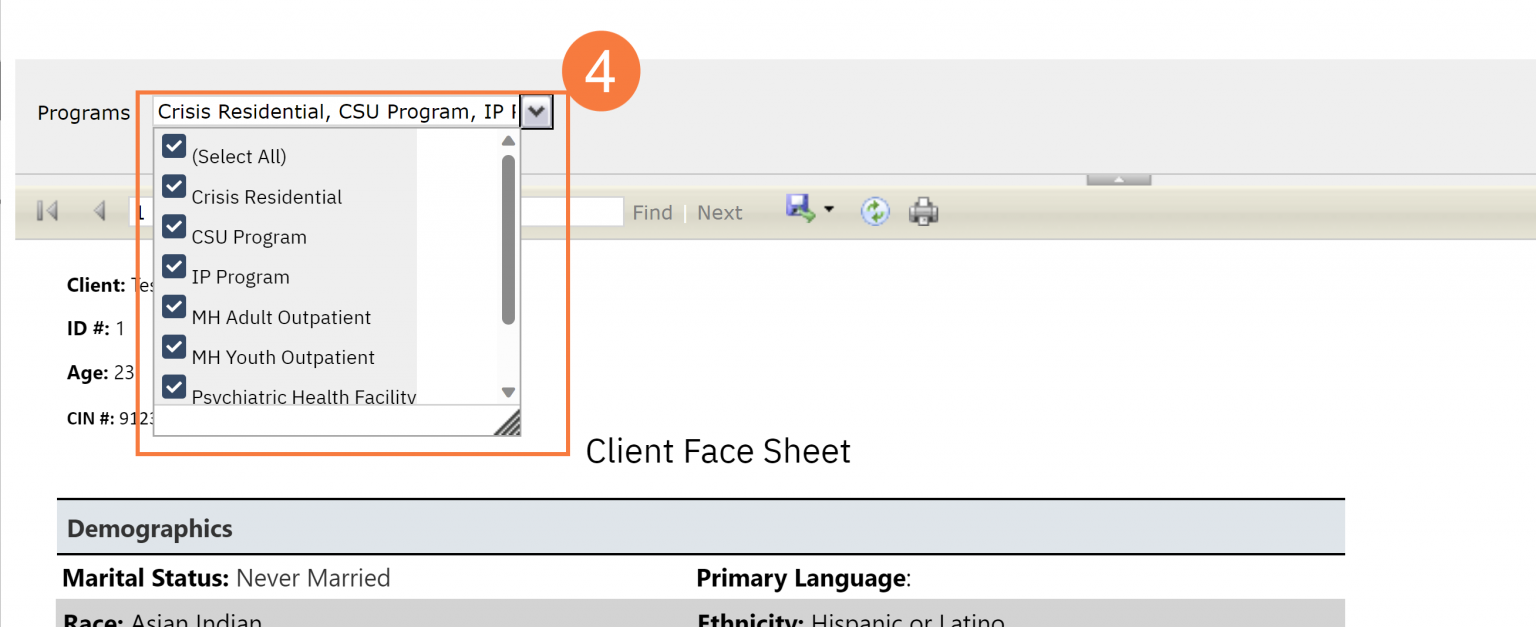Image resolution: width=1536 pixels, height=627 pixels.
Task: Uncheck Psychiatric Health Facility
Action: 174,387
